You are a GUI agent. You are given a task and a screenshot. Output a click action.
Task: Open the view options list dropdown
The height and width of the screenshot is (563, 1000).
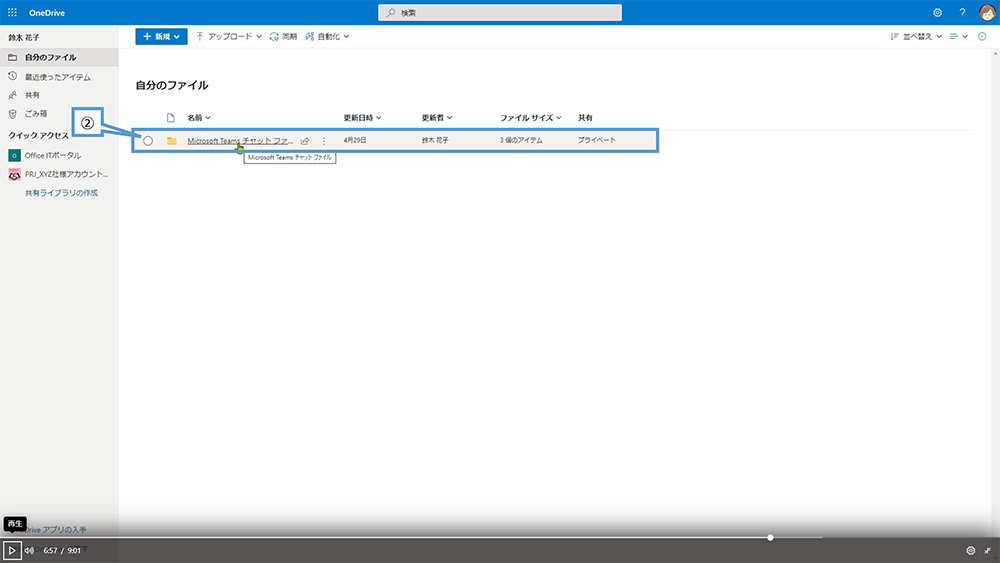point(959,36)
